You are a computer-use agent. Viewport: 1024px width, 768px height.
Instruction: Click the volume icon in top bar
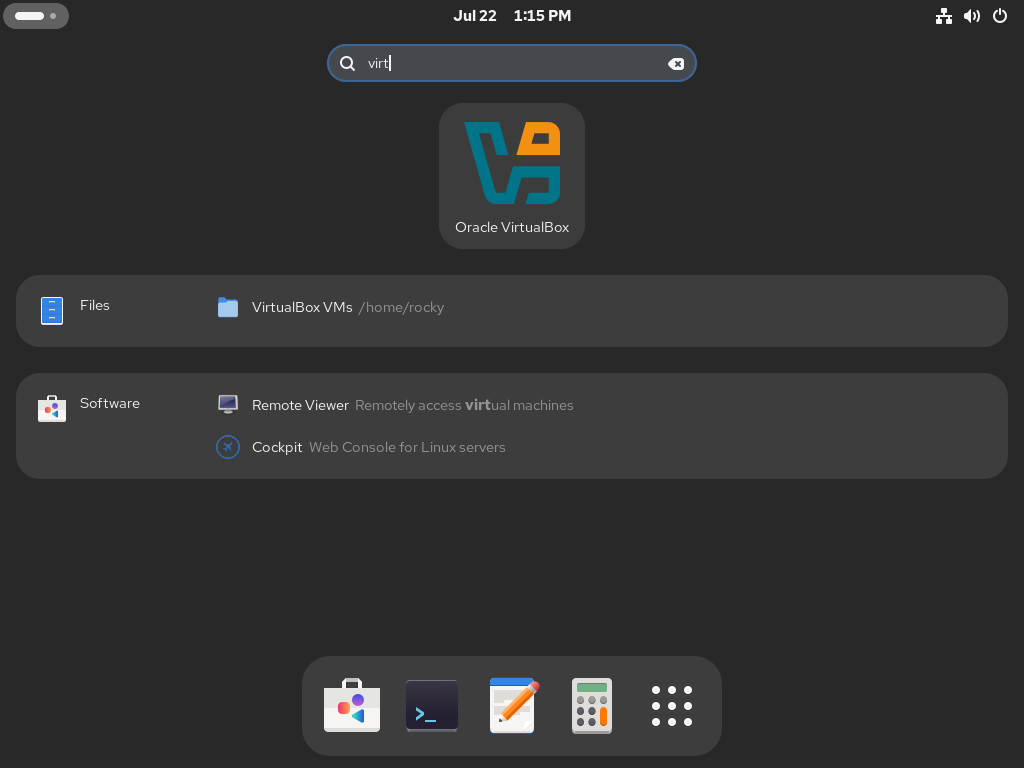pyautogui.click(x=972, y=16)
